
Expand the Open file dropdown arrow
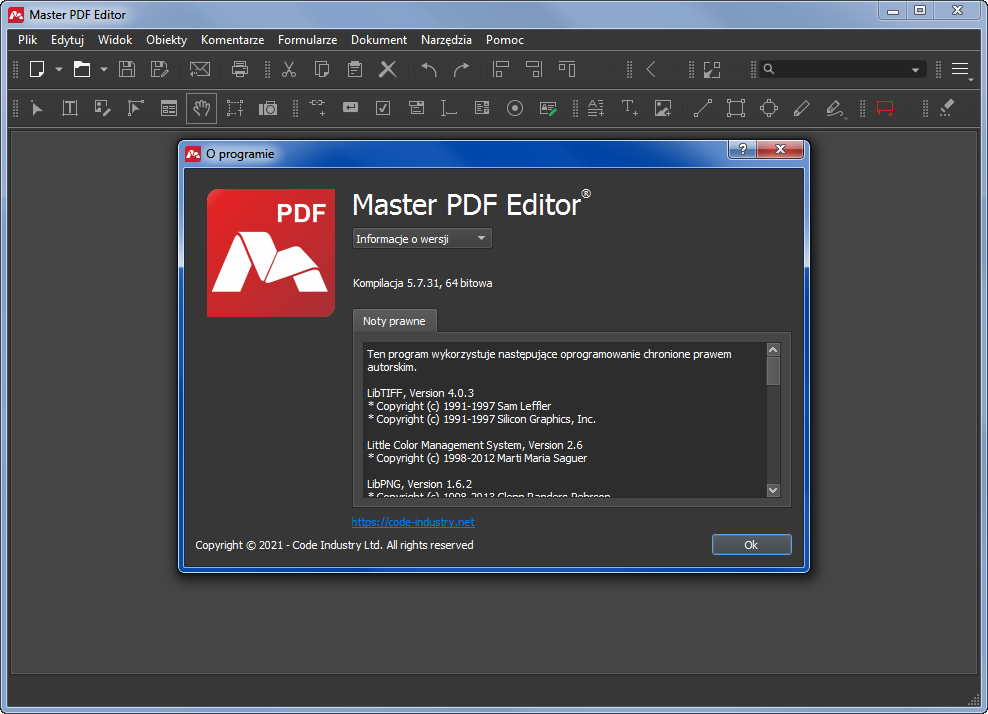tap(104, 69)
